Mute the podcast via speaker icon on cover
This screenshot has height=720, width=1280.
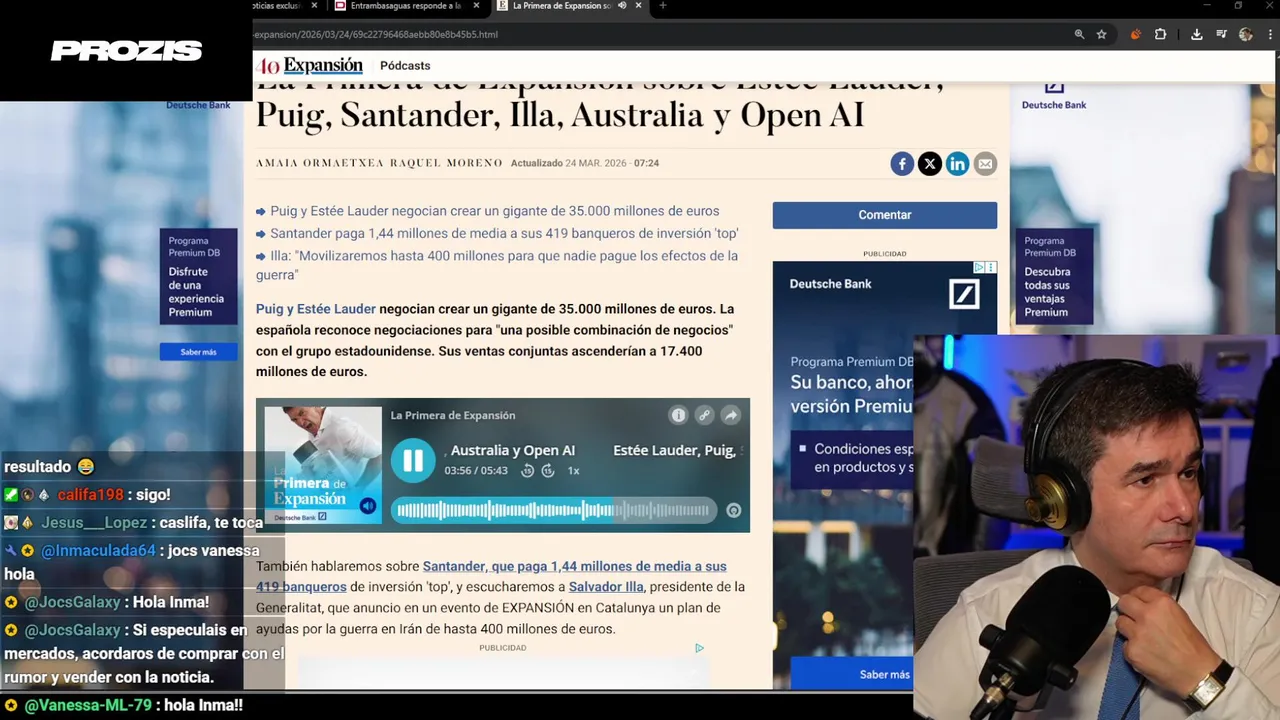(x=368, y=506)
